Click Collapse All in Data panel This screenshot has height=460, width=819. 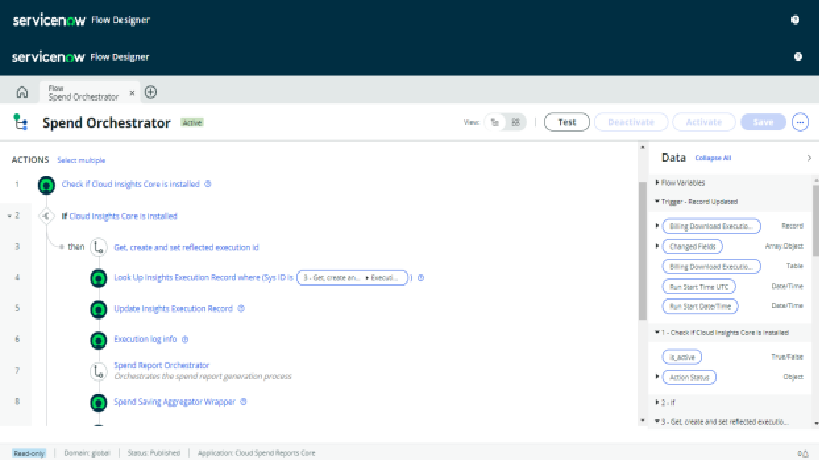tap(713, 158)
